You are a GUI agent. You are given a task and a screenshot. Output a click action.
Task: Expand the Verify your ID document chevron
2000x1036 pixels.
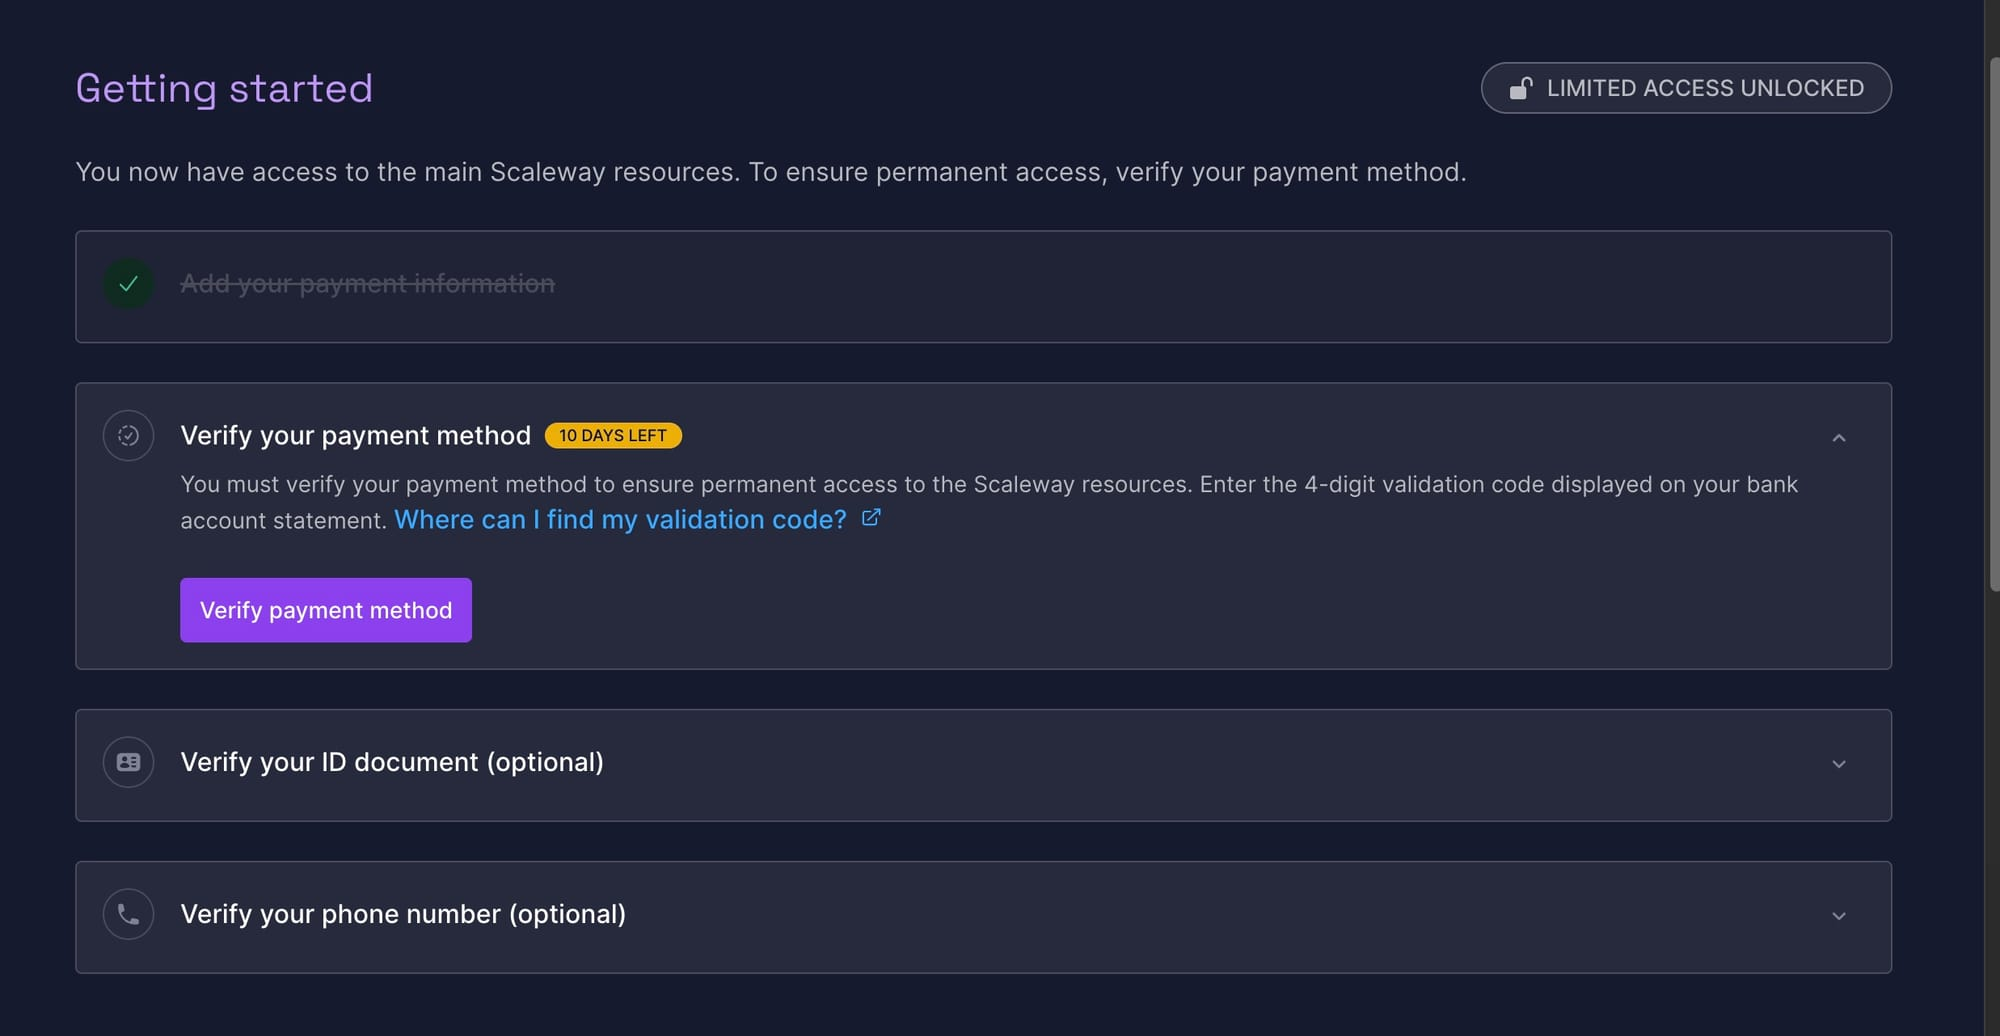1838,764
